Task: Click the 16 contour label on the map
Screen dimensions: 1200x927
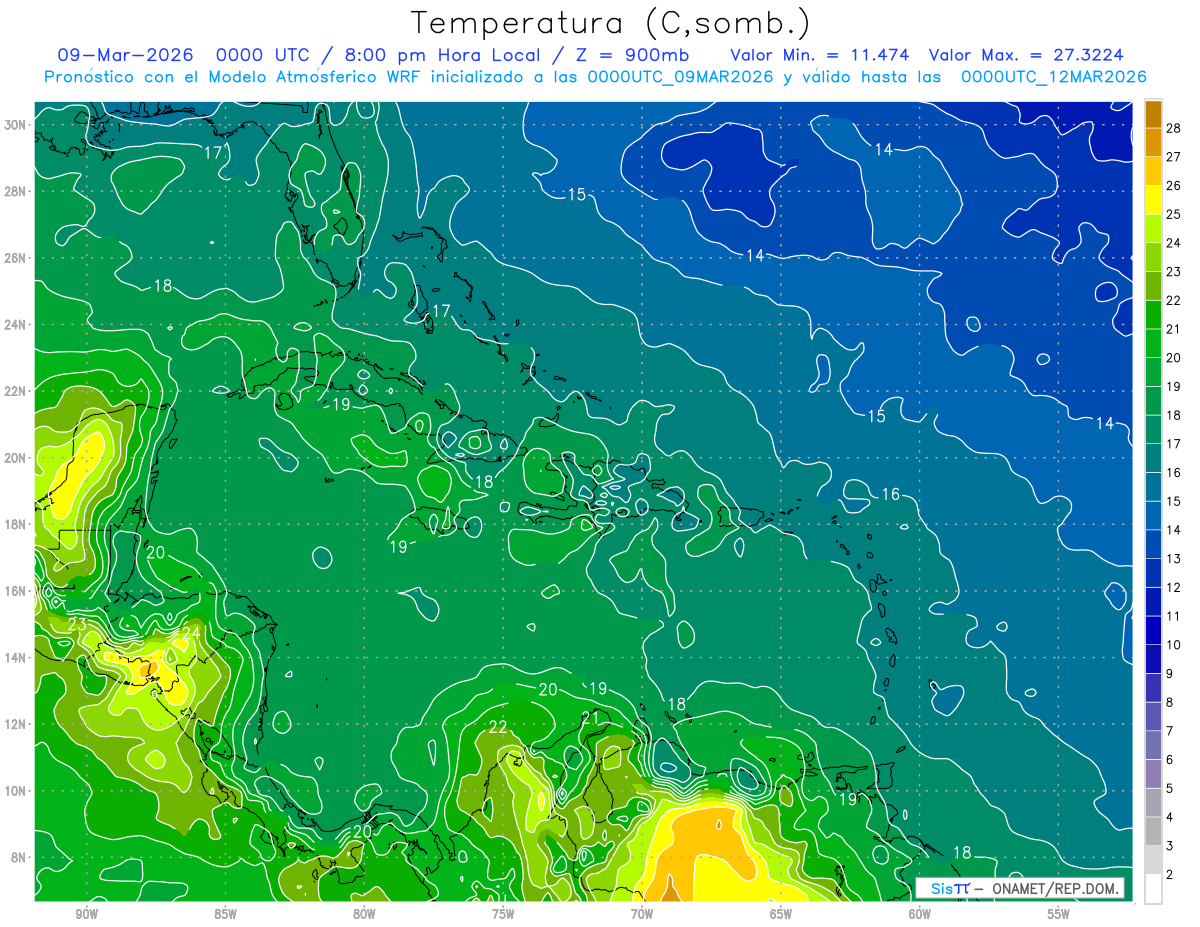Action: (x=890, y=494)
